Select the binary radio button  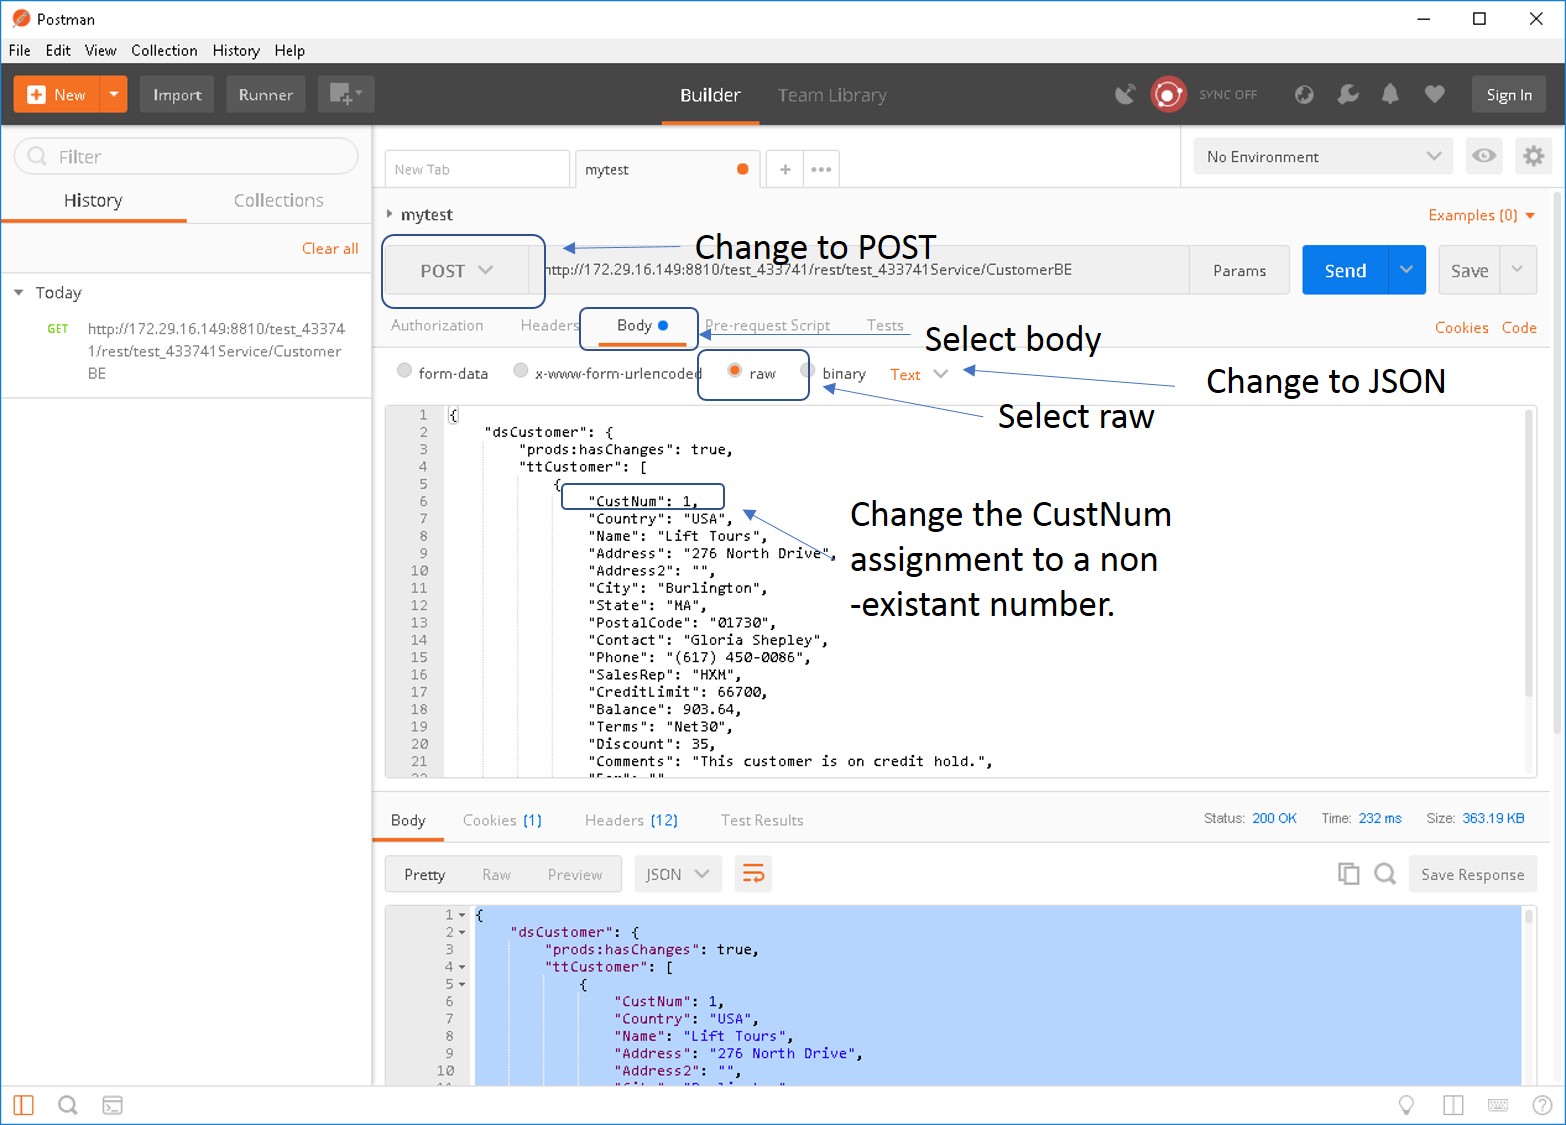tap(808, 371)
